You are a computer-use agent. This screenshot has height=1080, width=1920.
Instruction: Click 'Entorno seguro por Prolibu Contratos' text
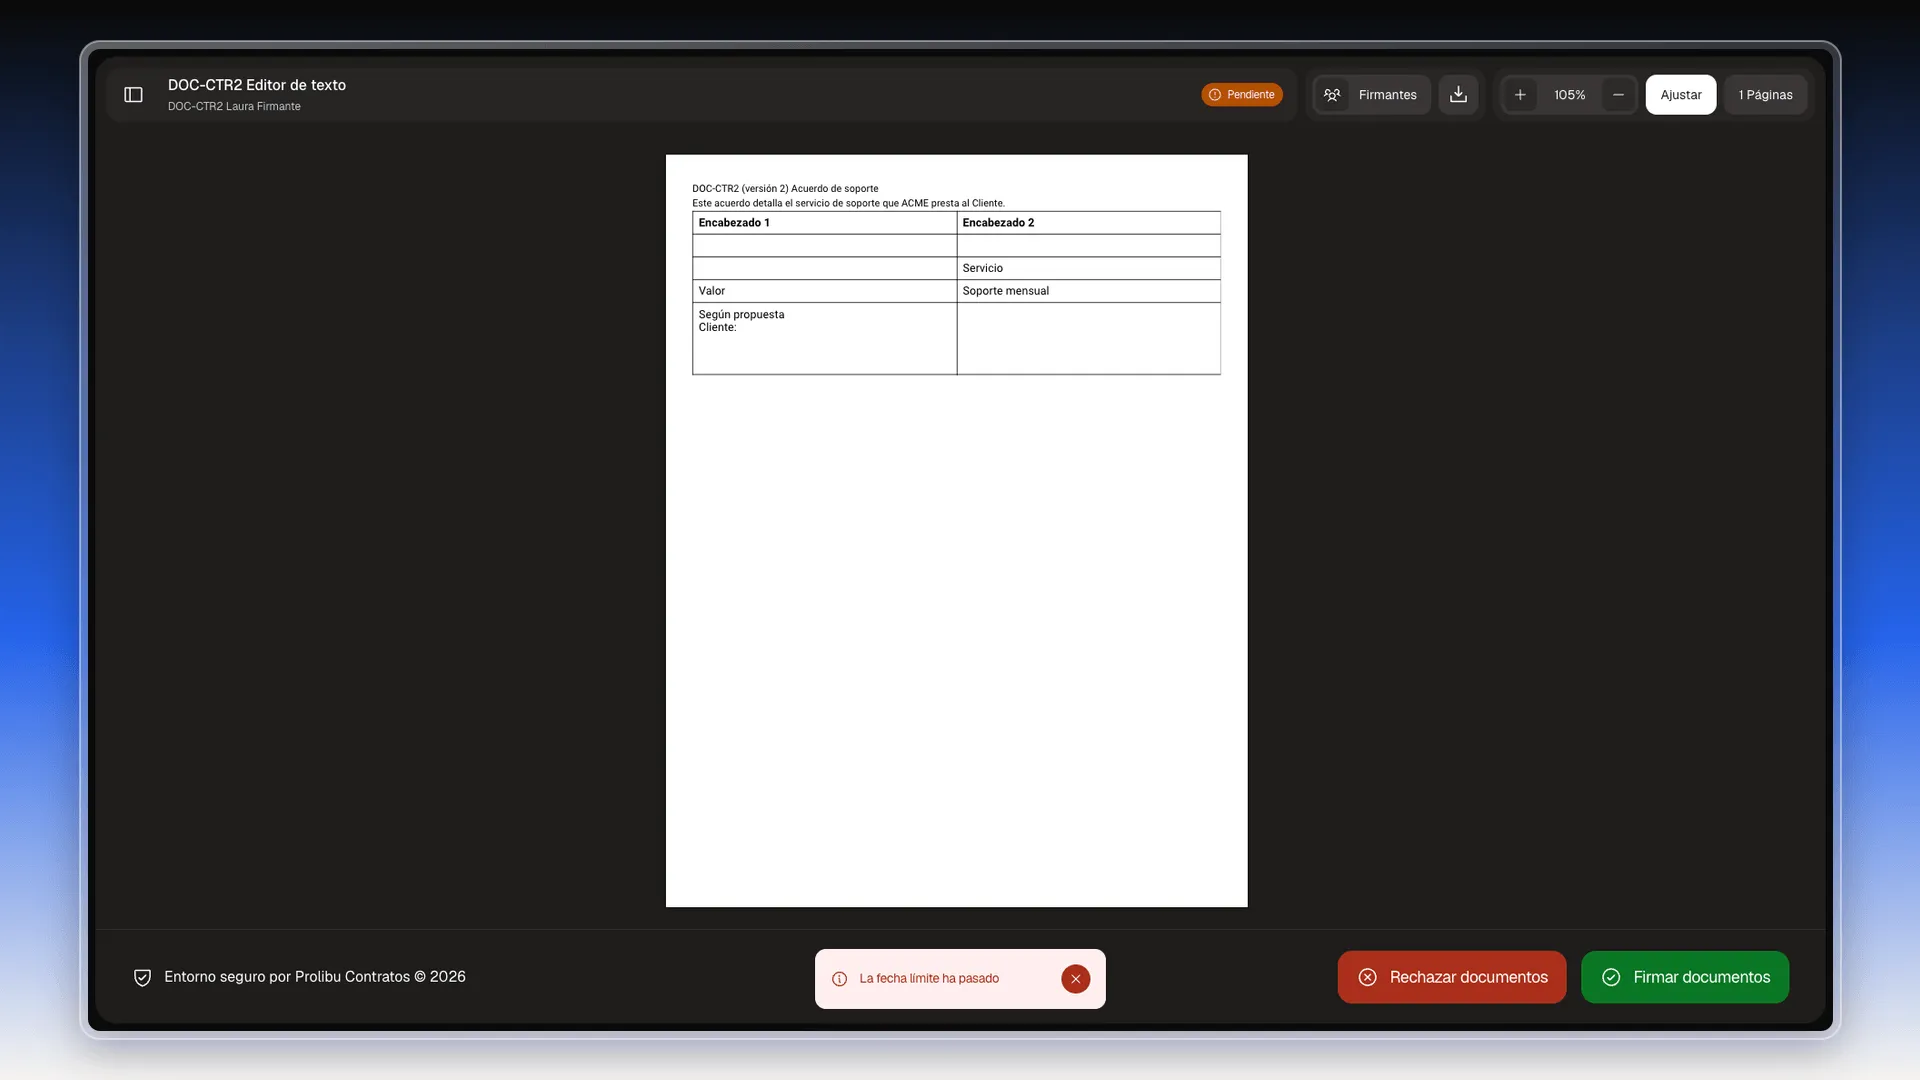click(x=287, y=977)
